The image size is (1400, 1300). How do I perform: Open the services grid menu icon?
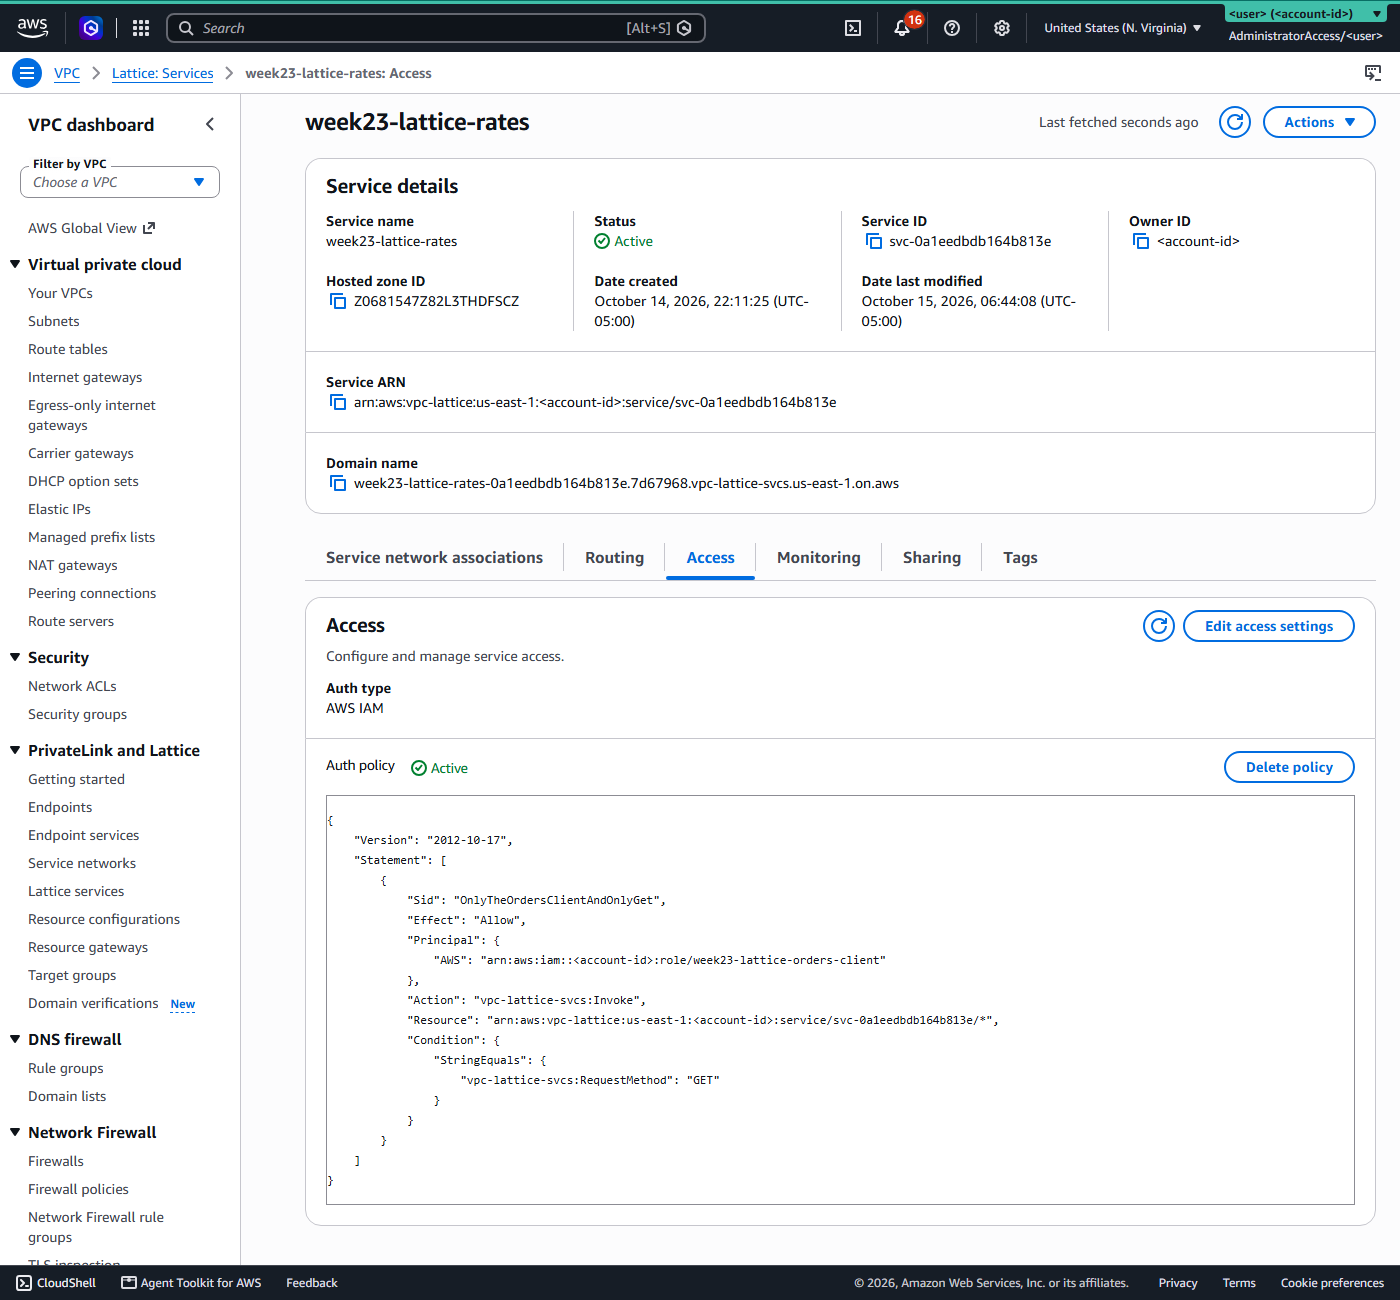click(141, 28)
